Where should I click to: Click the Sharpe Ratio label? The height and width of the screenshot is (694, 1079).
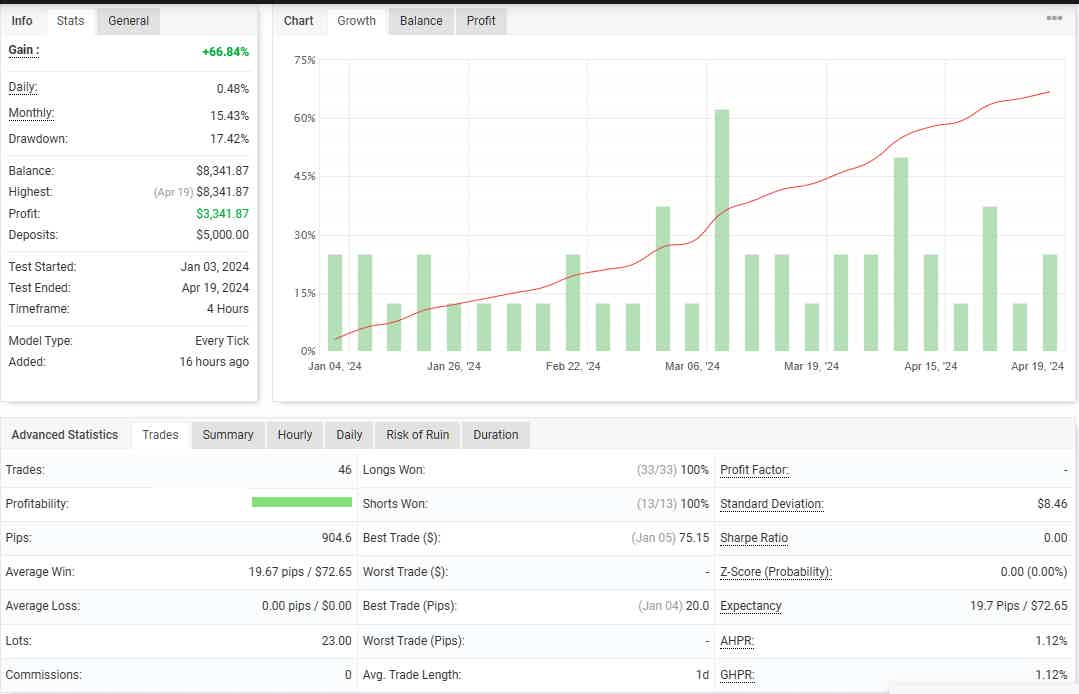pos(754,538)
